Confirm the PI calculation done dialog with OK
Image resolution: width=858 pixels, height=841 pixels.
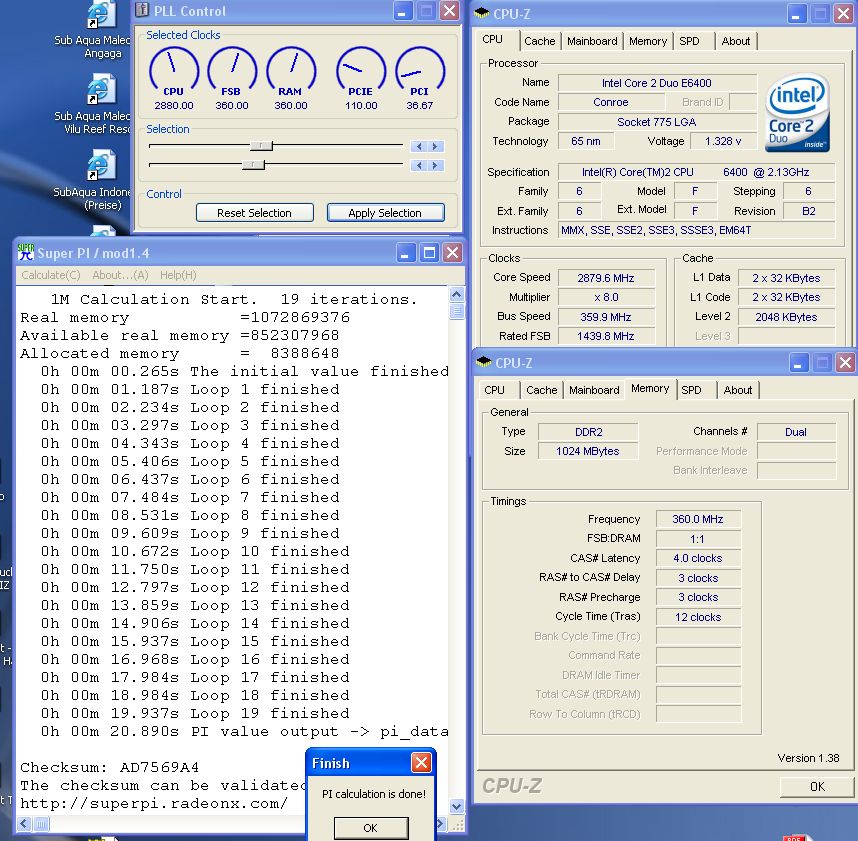click(370, 828)
